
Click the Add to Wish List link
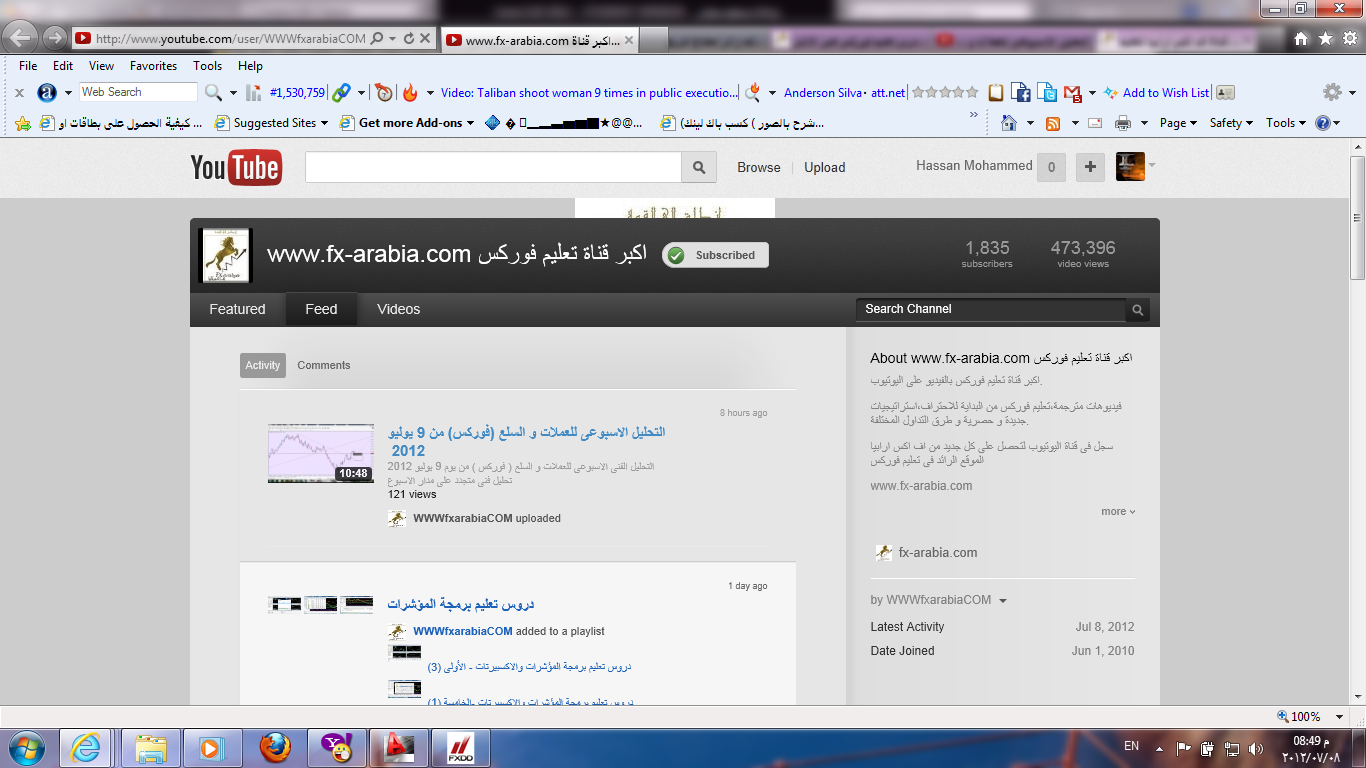(1165, 92)
